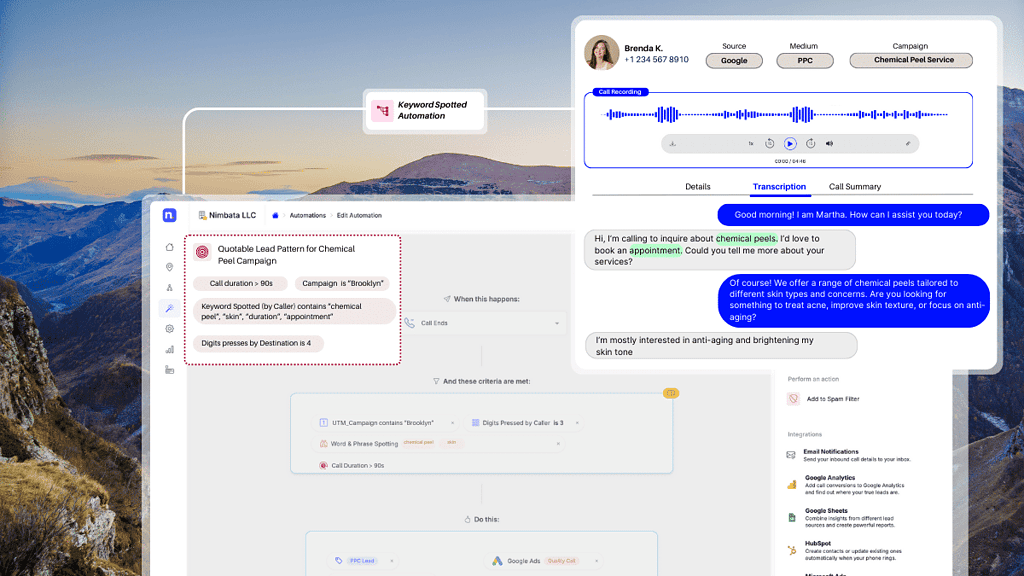
Task: Open the settings gear in sidebar
Action: (x=169, y=328)
